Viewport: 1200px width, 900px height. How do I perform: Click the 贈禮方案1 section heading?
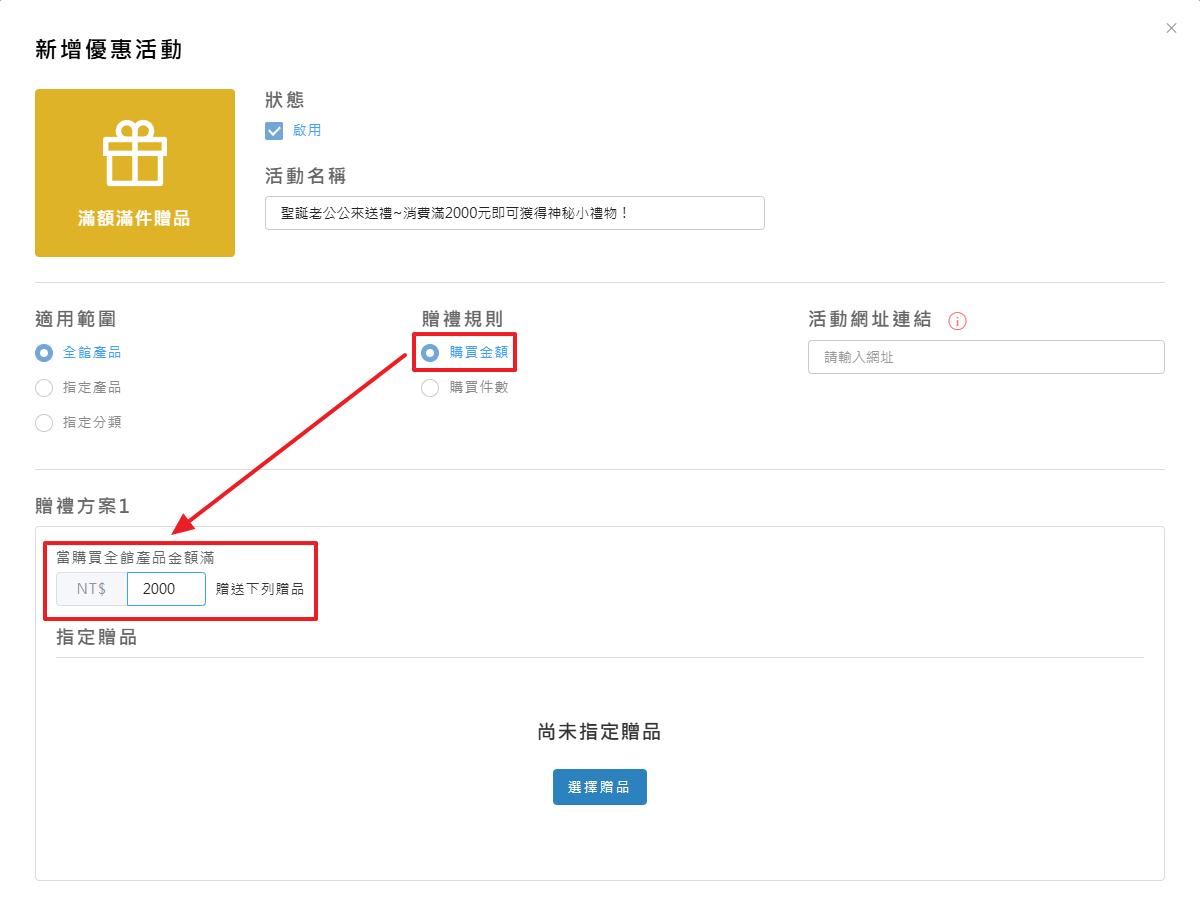point(83,506)
